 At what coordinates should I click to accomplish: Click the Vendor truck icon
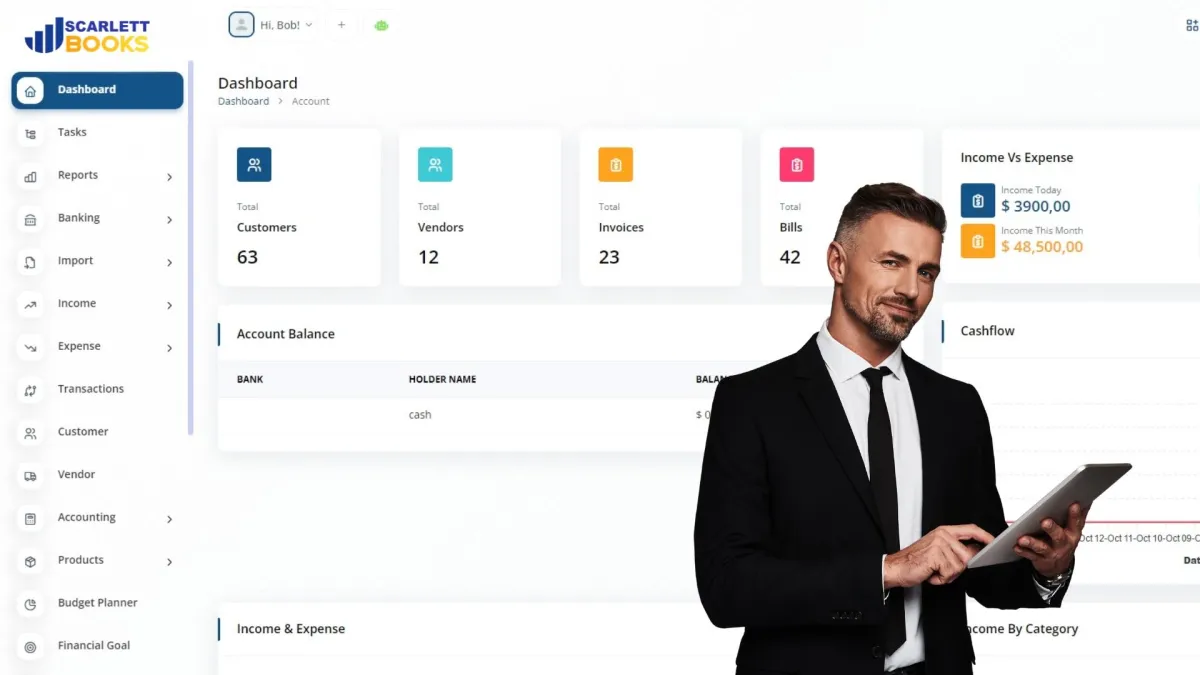point(30,476)
